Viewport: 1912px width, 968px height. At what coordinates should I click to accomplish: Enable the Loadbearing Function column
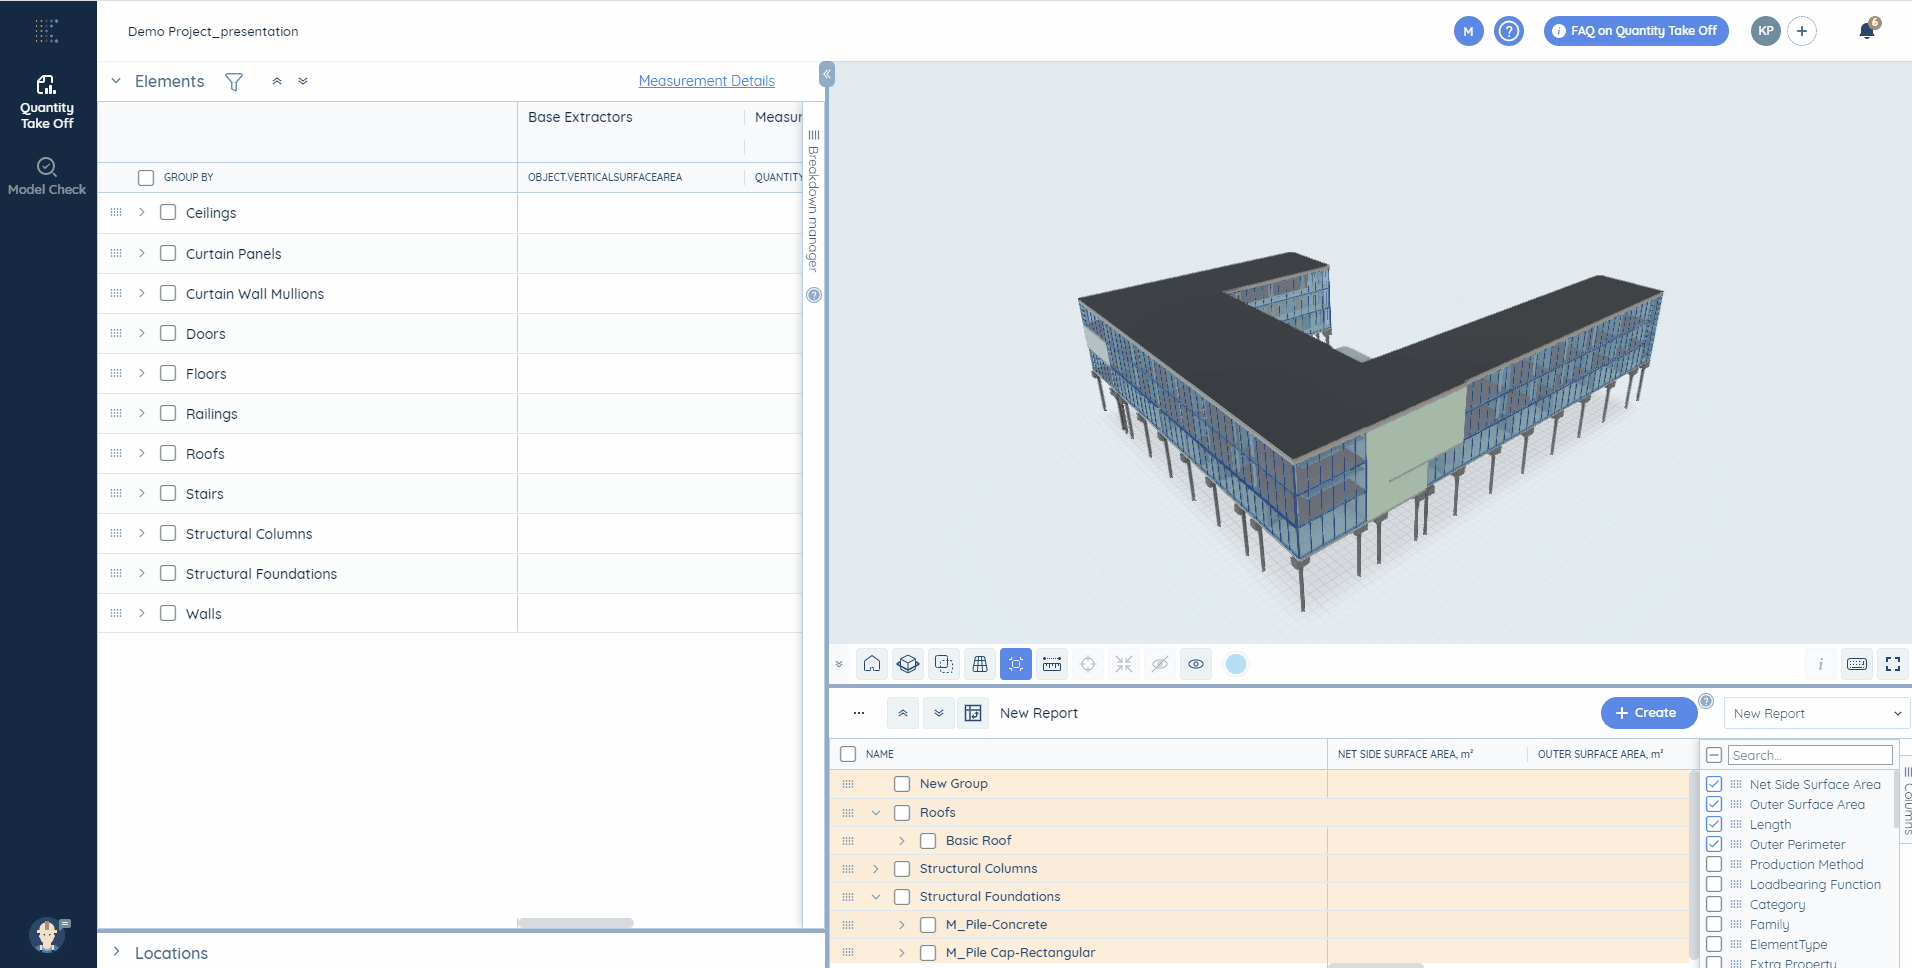(x=1714, y=884)
